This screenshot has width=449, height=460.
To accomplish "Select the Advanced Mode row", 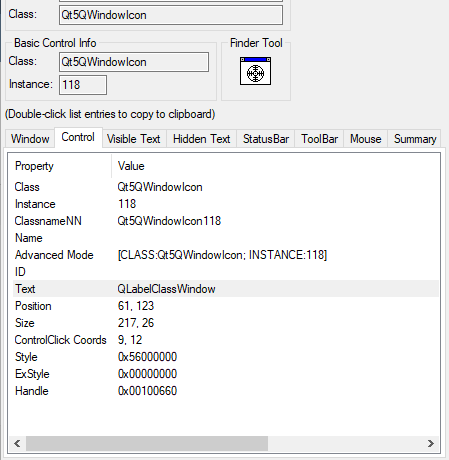I will [226, 255].
